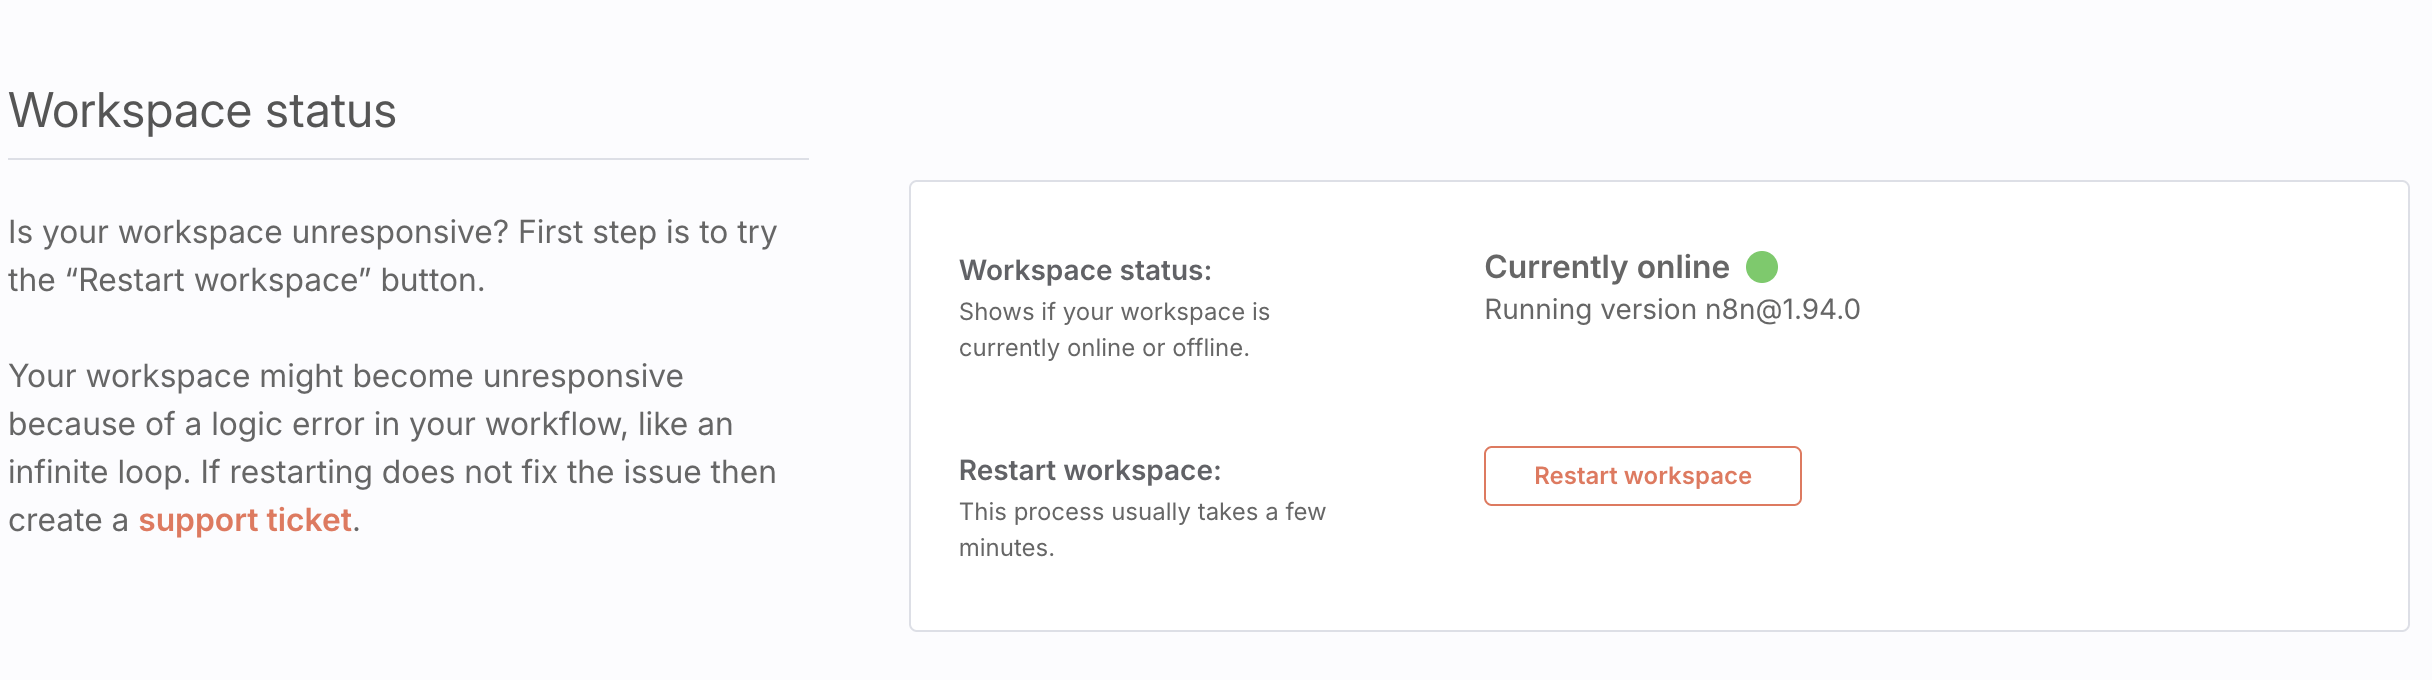This screenshot has width=2432, height=680.
Task: Click the bold Restart workspace: label
Action: pyautogui.click(x=1090, y=470)
